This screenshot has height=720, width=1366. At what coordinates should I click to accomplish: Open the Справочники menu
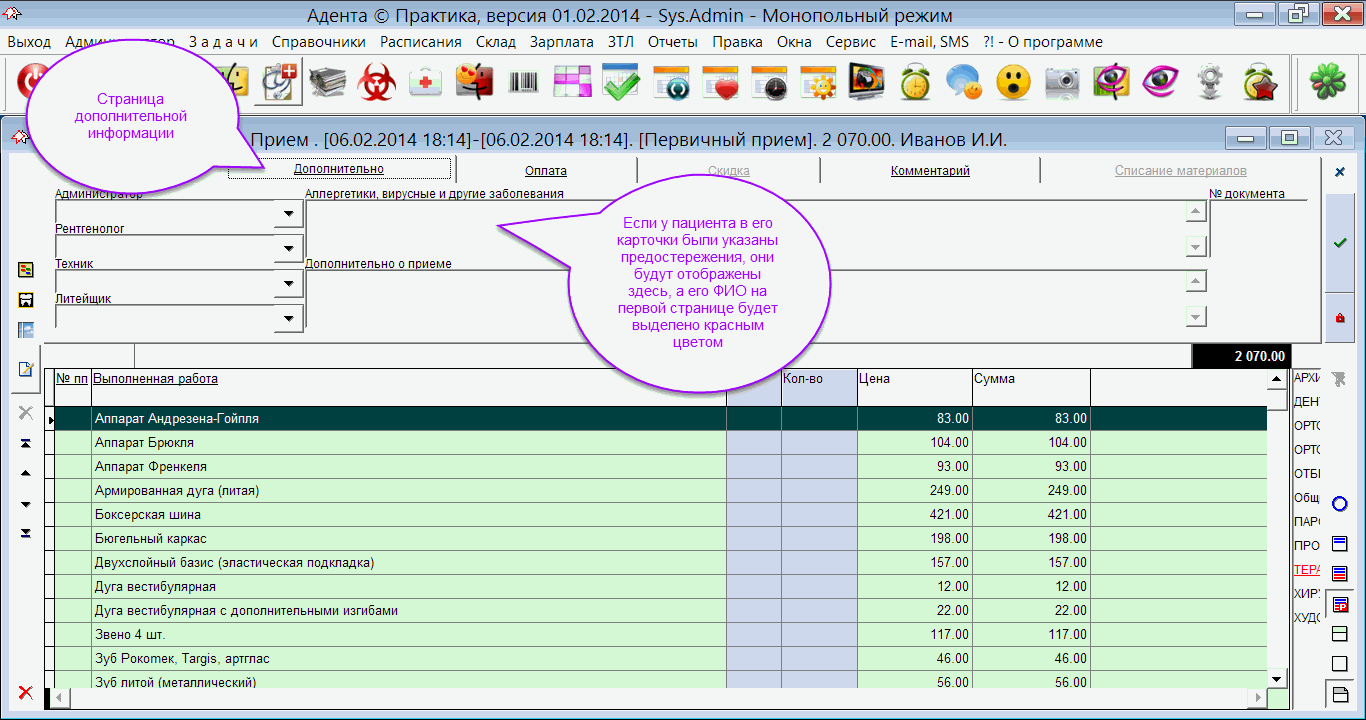(318, 42)
